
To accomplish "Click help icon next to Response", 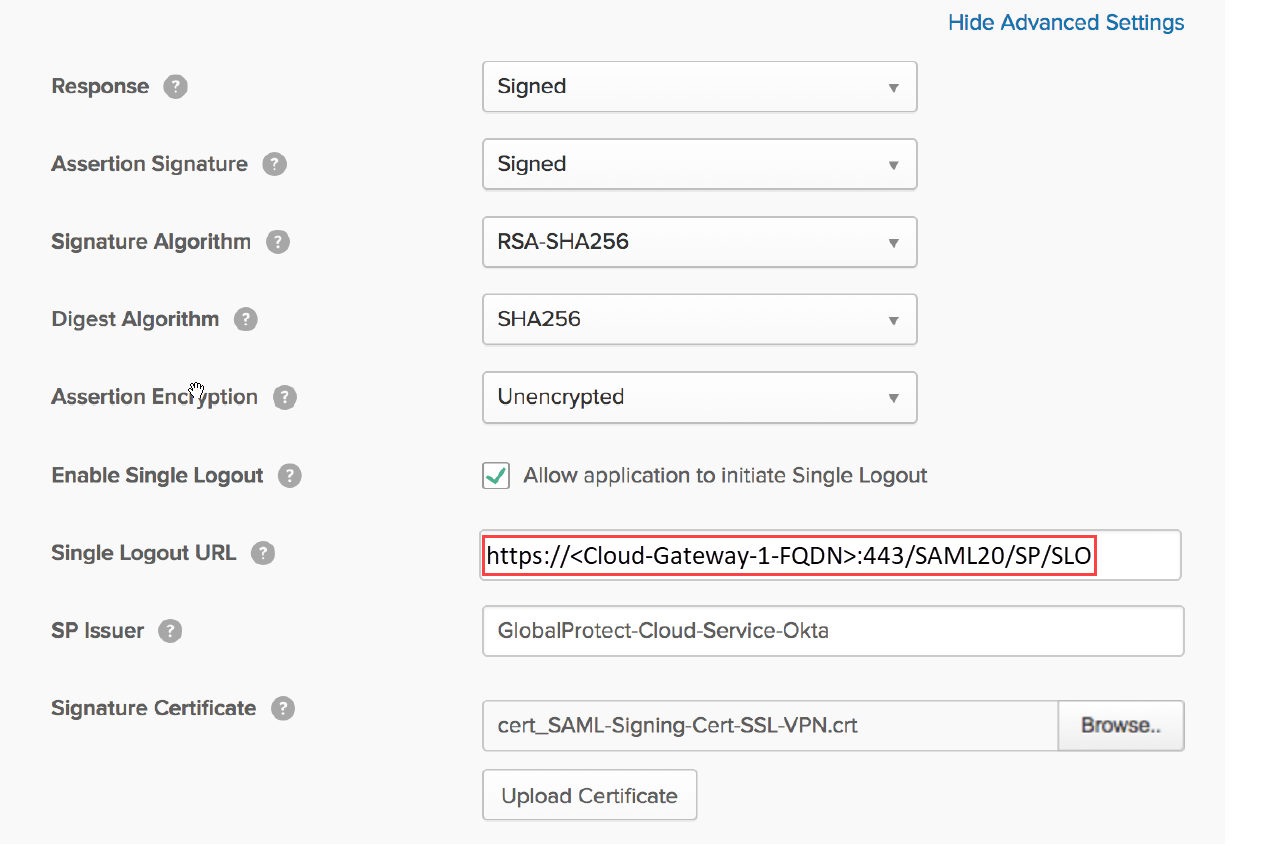I will pyautogui.click(x=175, y=87).
